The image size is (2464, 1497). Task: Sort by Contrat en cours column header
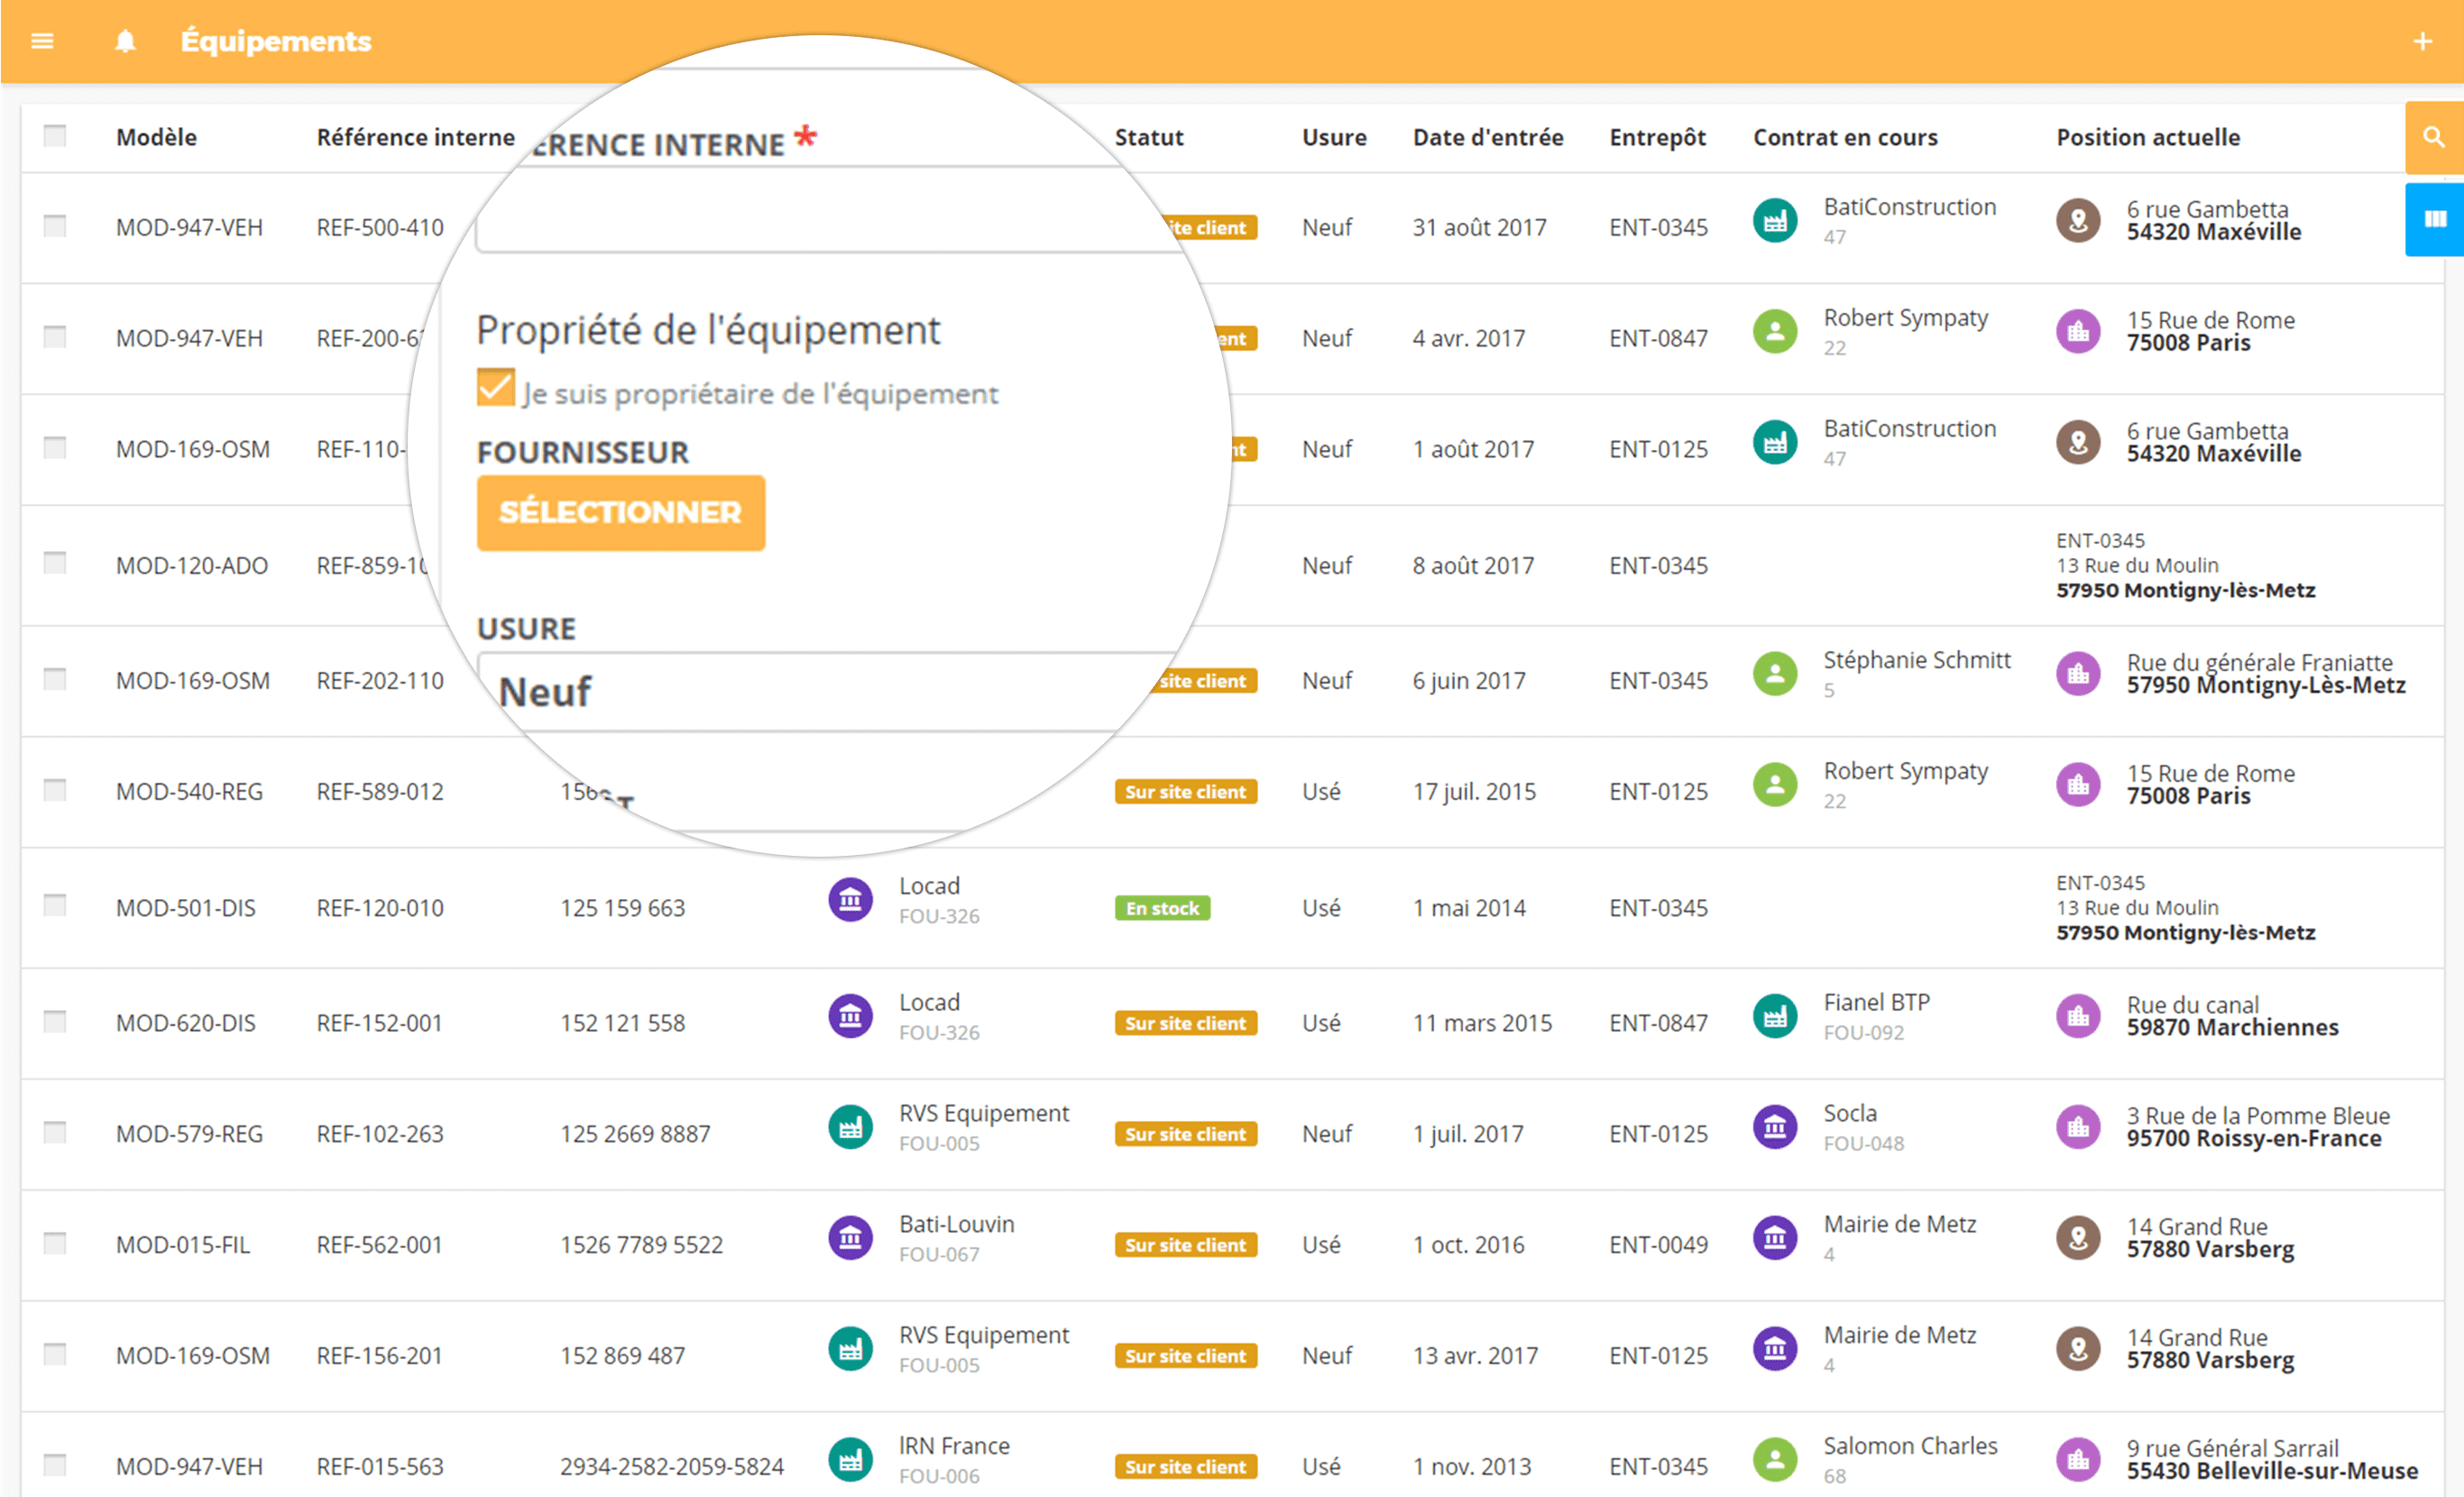pyautogui.click(x=1845, y=137)
